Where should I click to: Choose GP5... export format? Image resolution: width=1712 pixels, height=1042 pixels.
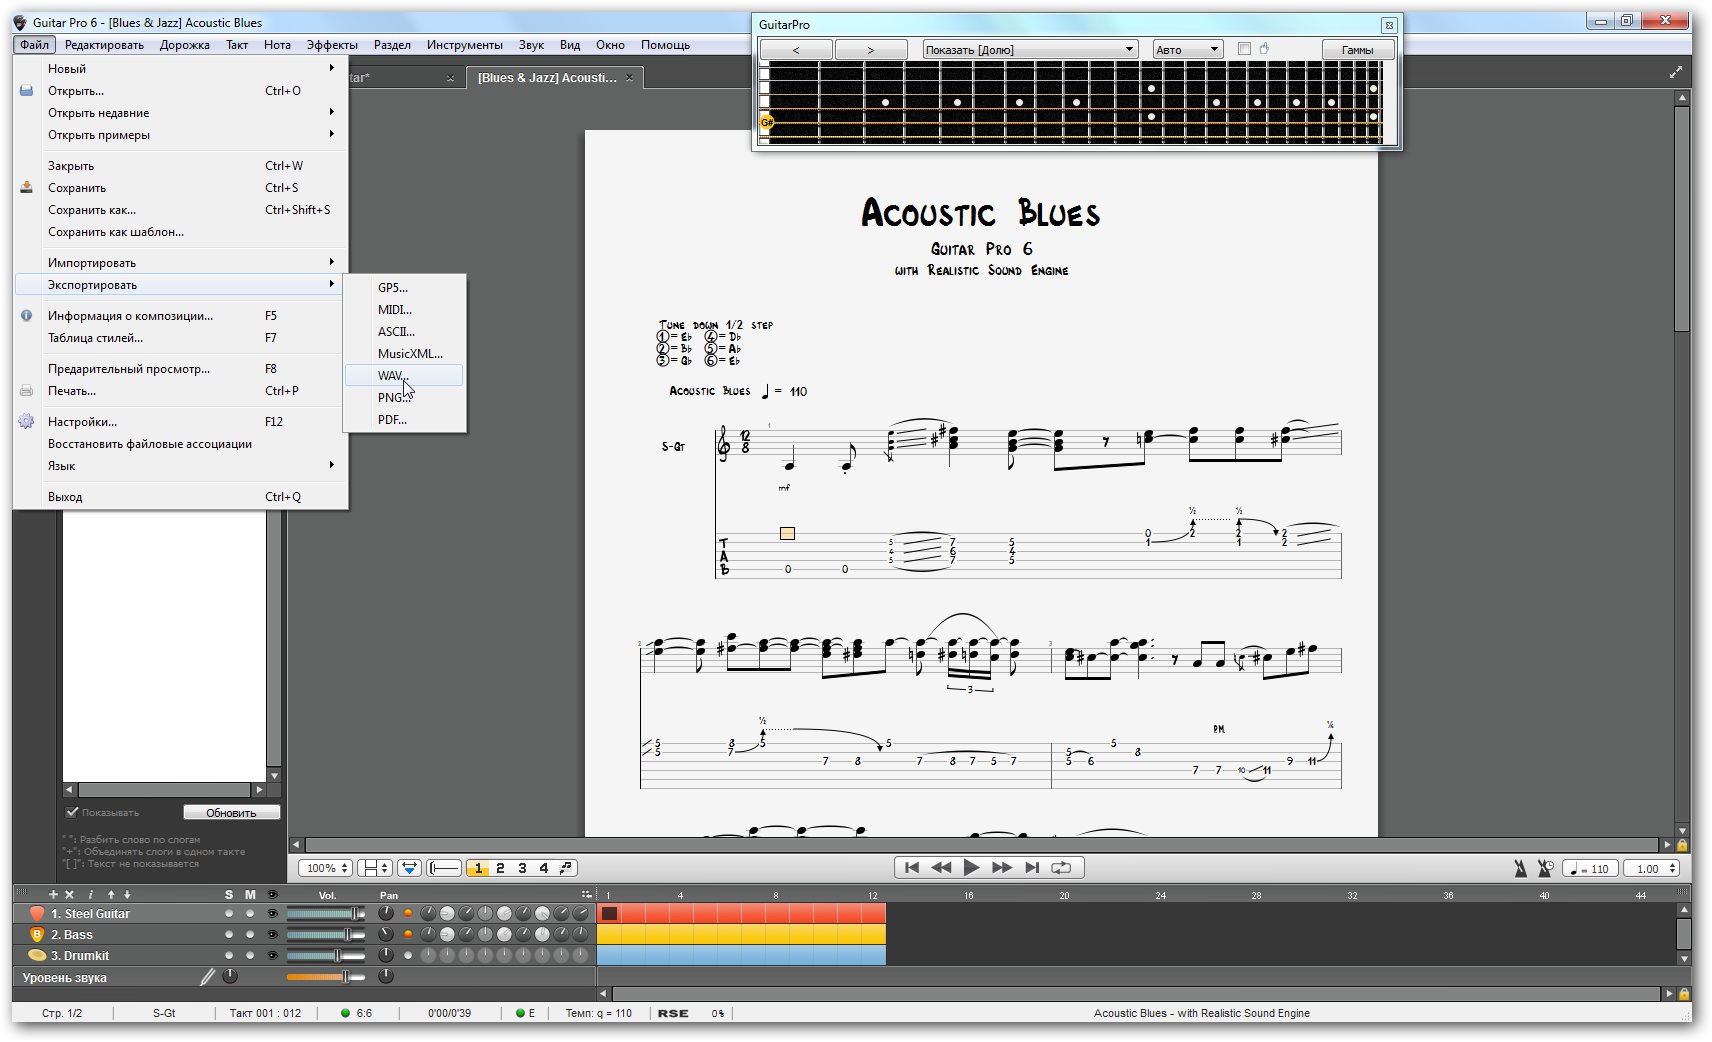404,287
